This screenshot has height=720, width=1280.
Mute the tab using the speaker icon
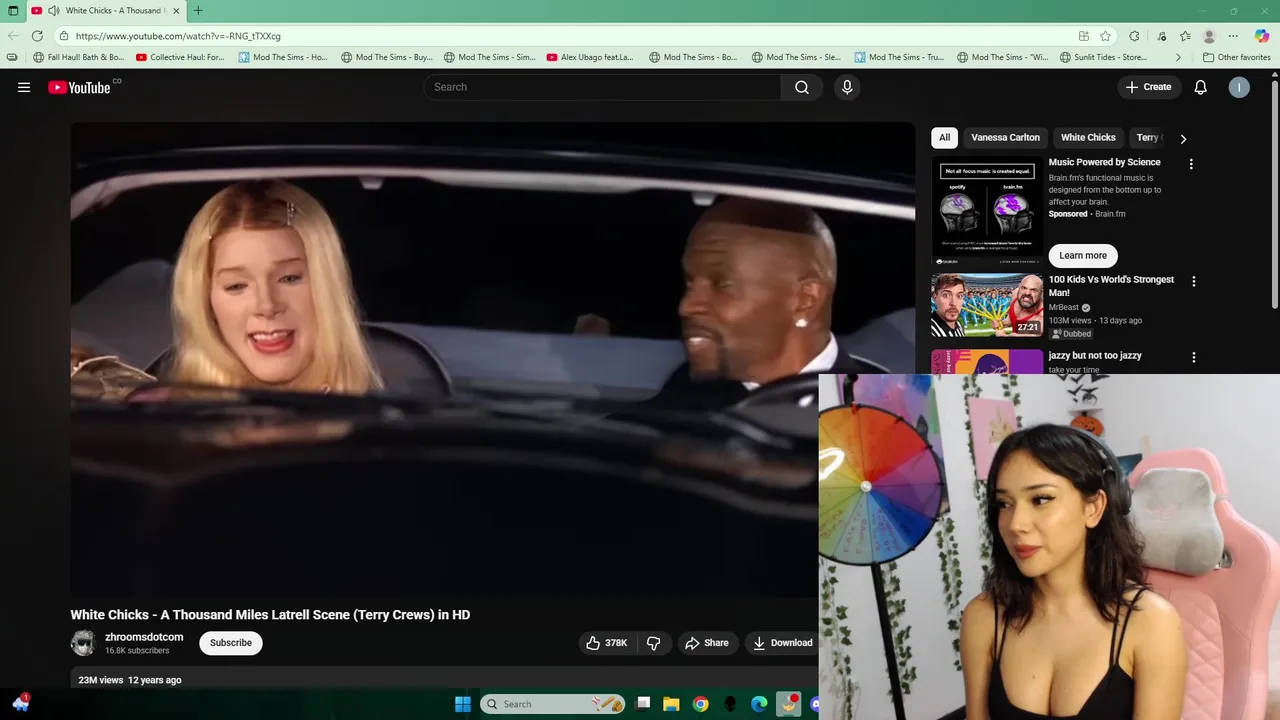[52, 10]
